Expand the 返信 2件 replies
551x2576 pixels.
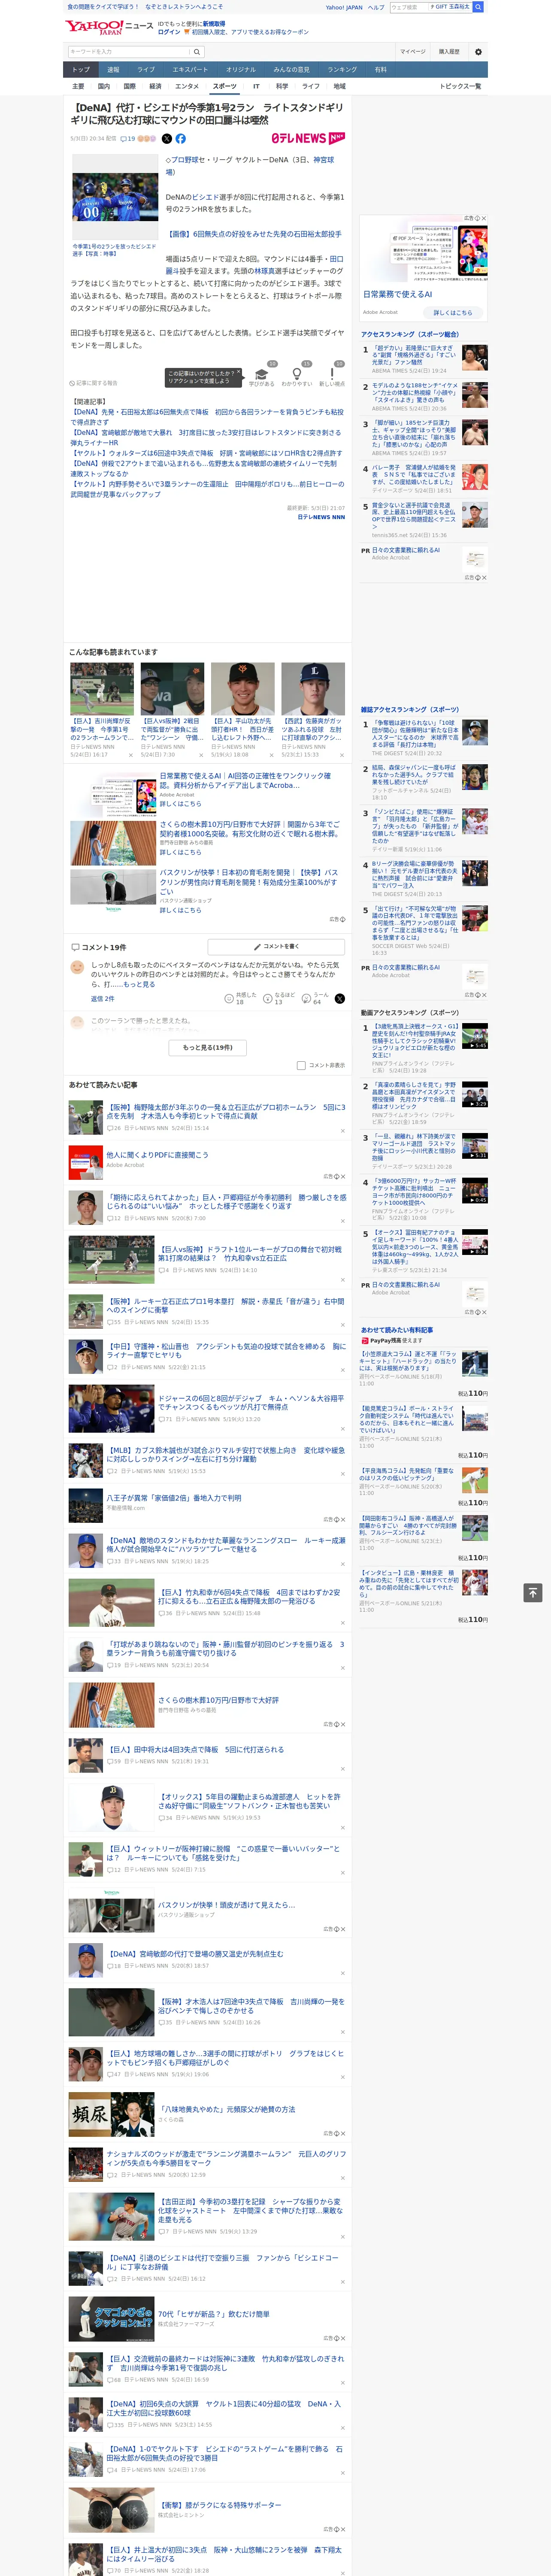point(103,998)
